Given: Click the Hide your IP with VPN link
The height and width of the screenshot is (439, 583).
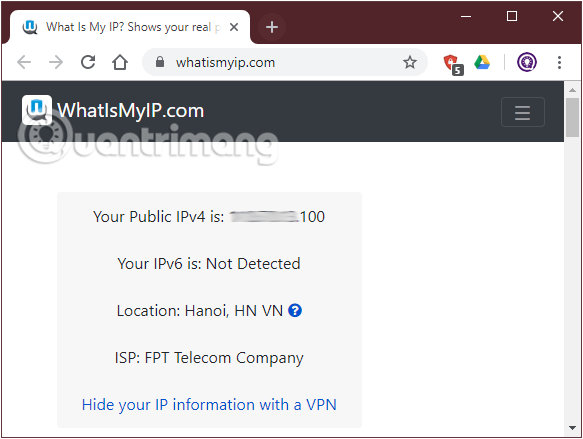Looking at the screenshot, I should pyautogui.click(x=209, y=404).
